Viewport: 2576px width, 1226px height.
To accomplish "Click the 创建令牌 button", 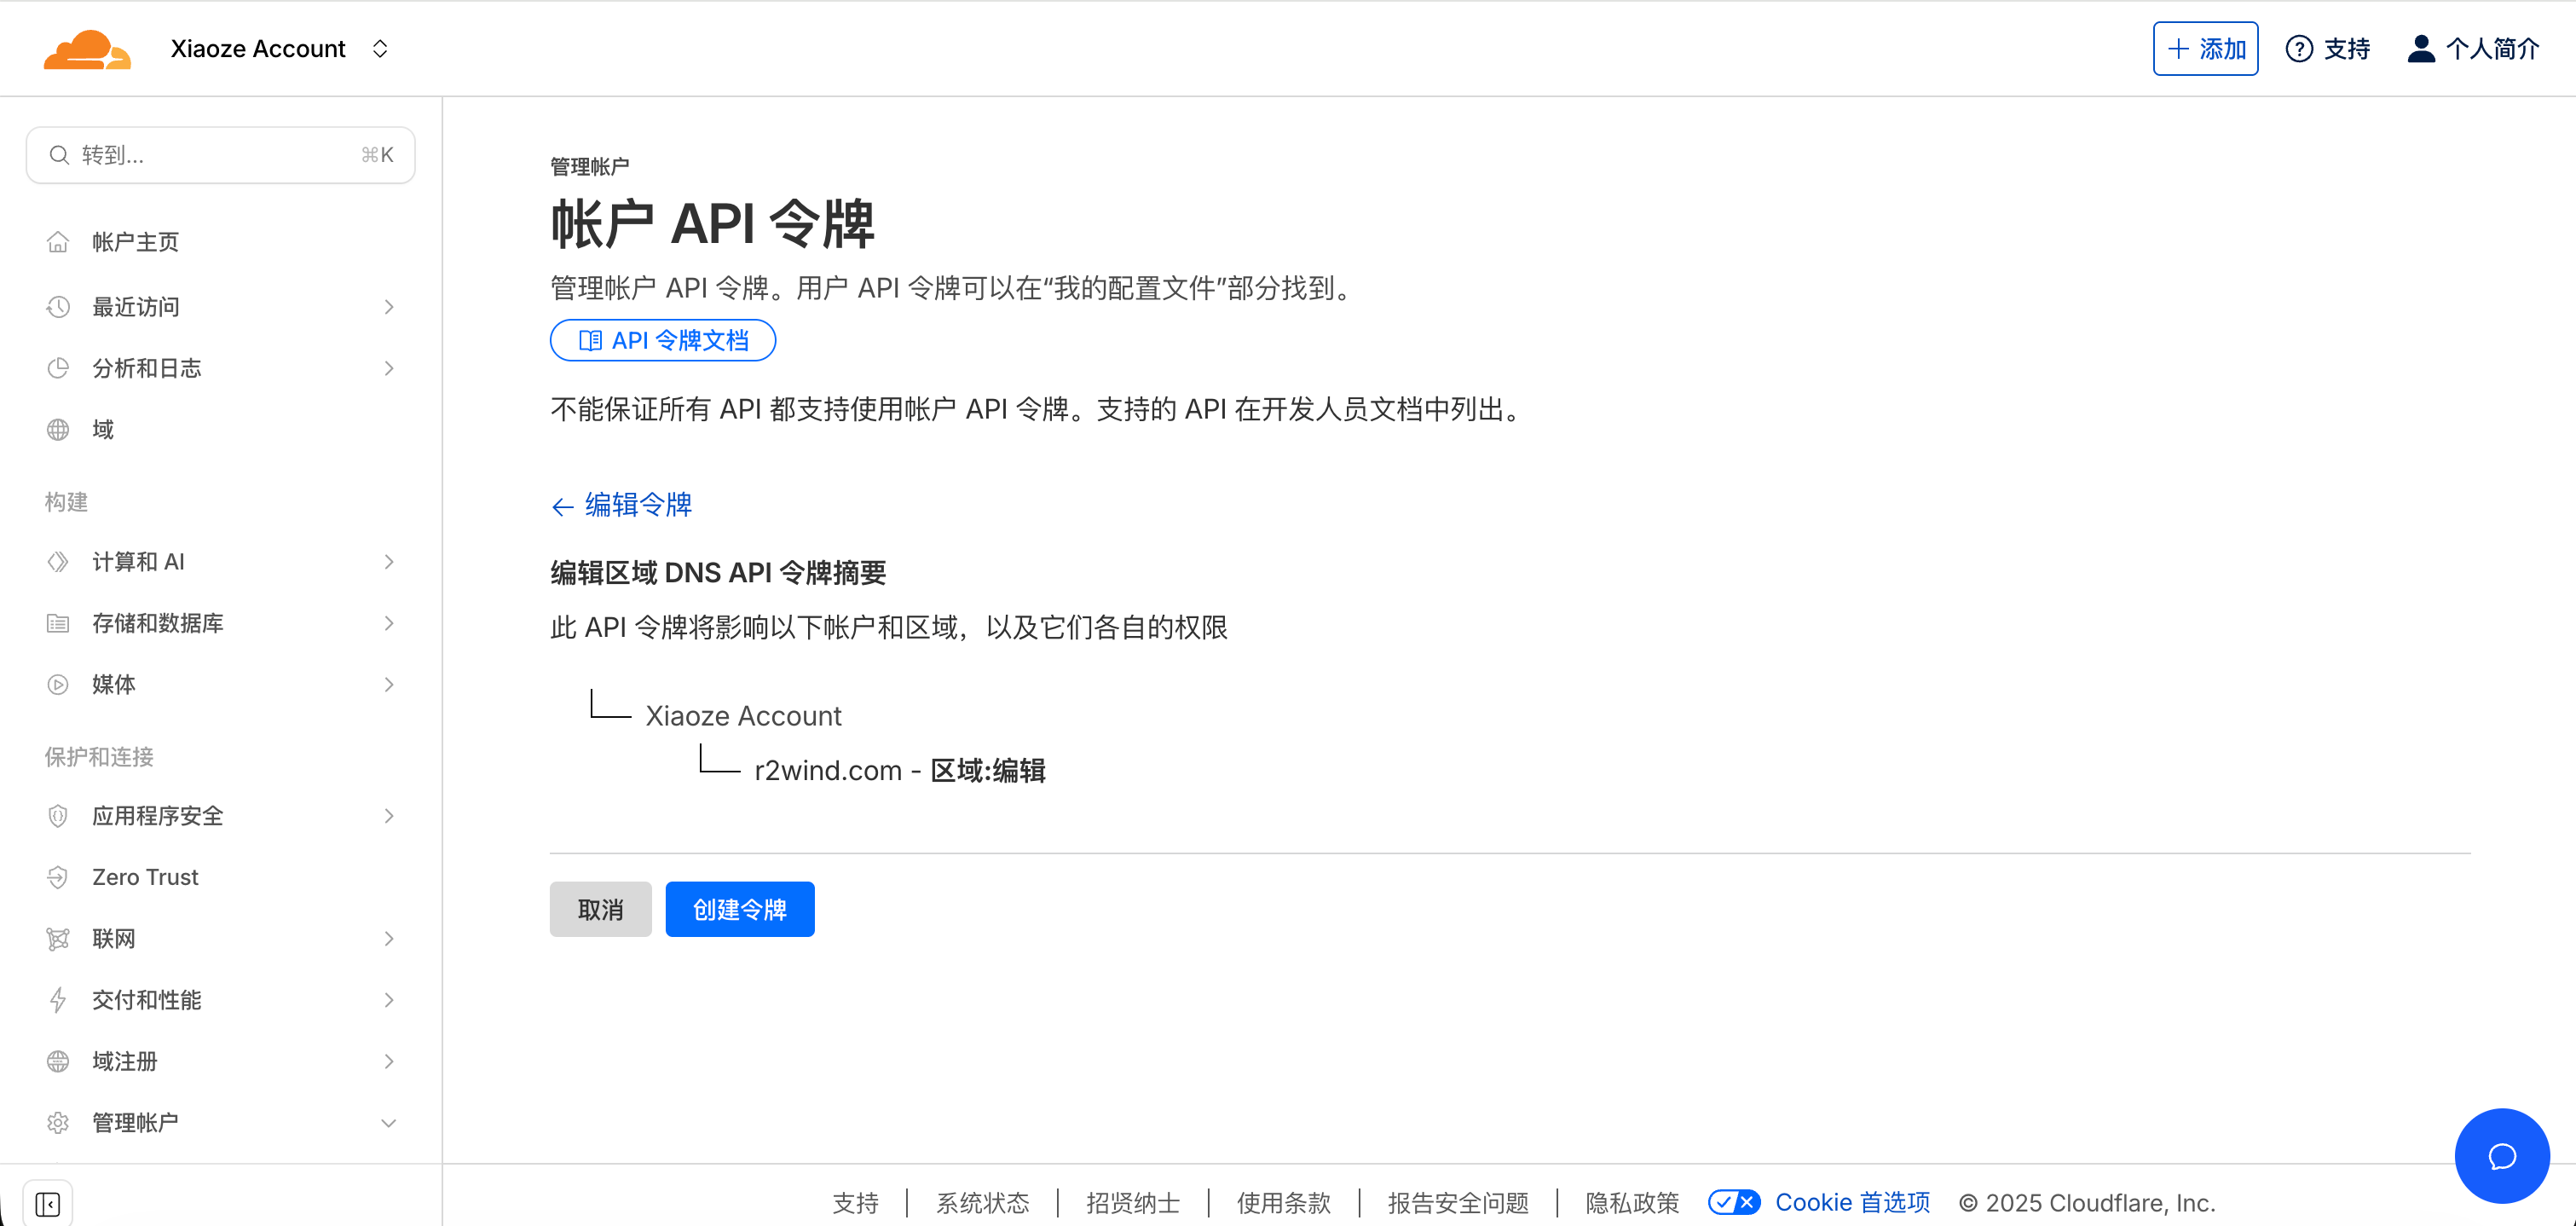I will pos(740,909).
